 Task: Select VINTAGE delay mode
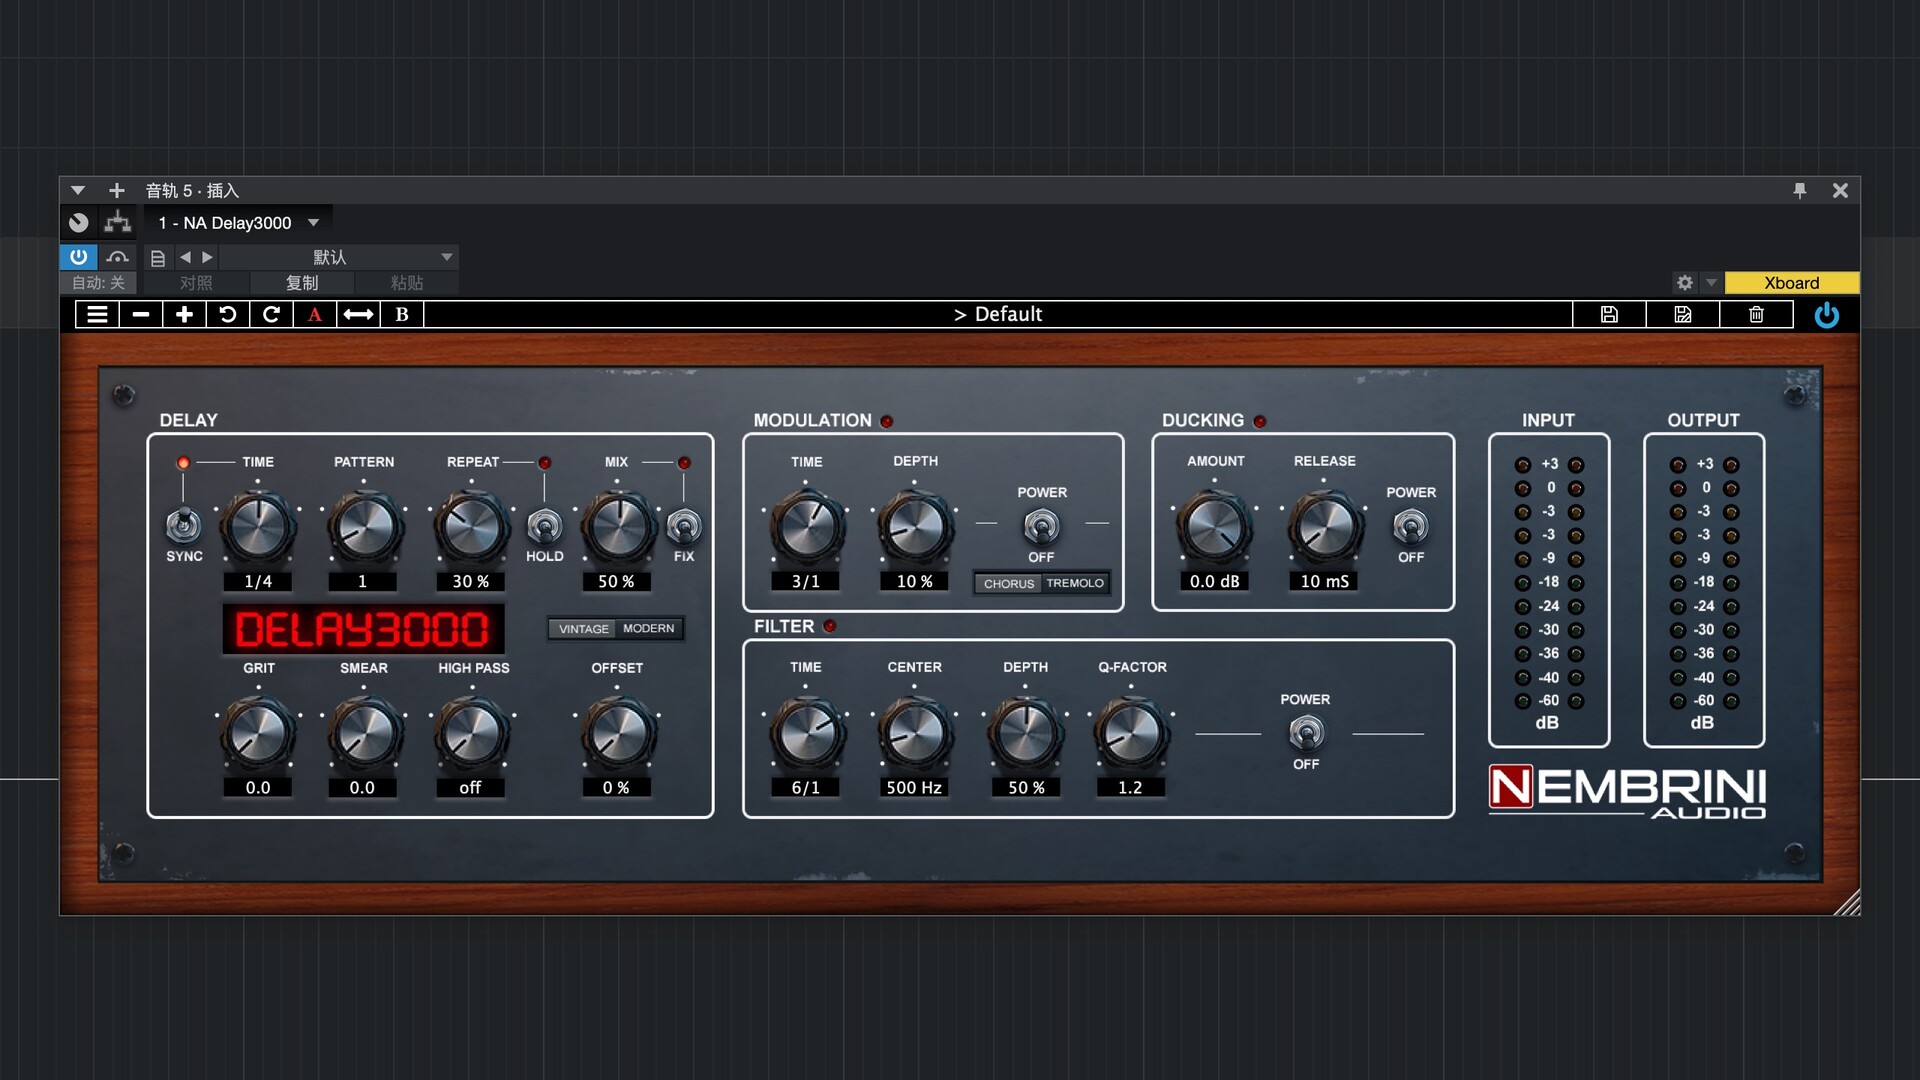click(x=584, y=629)
